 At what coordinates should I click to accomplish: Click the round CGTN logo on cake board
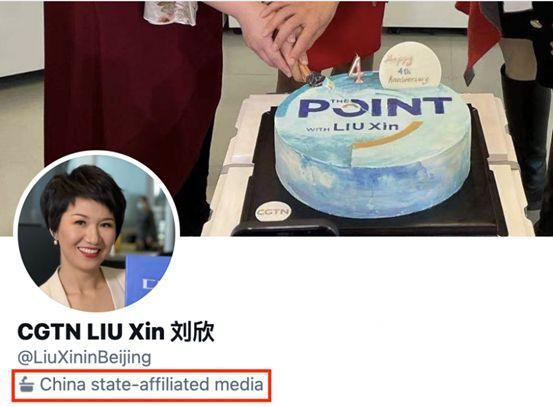coord(273,211)
